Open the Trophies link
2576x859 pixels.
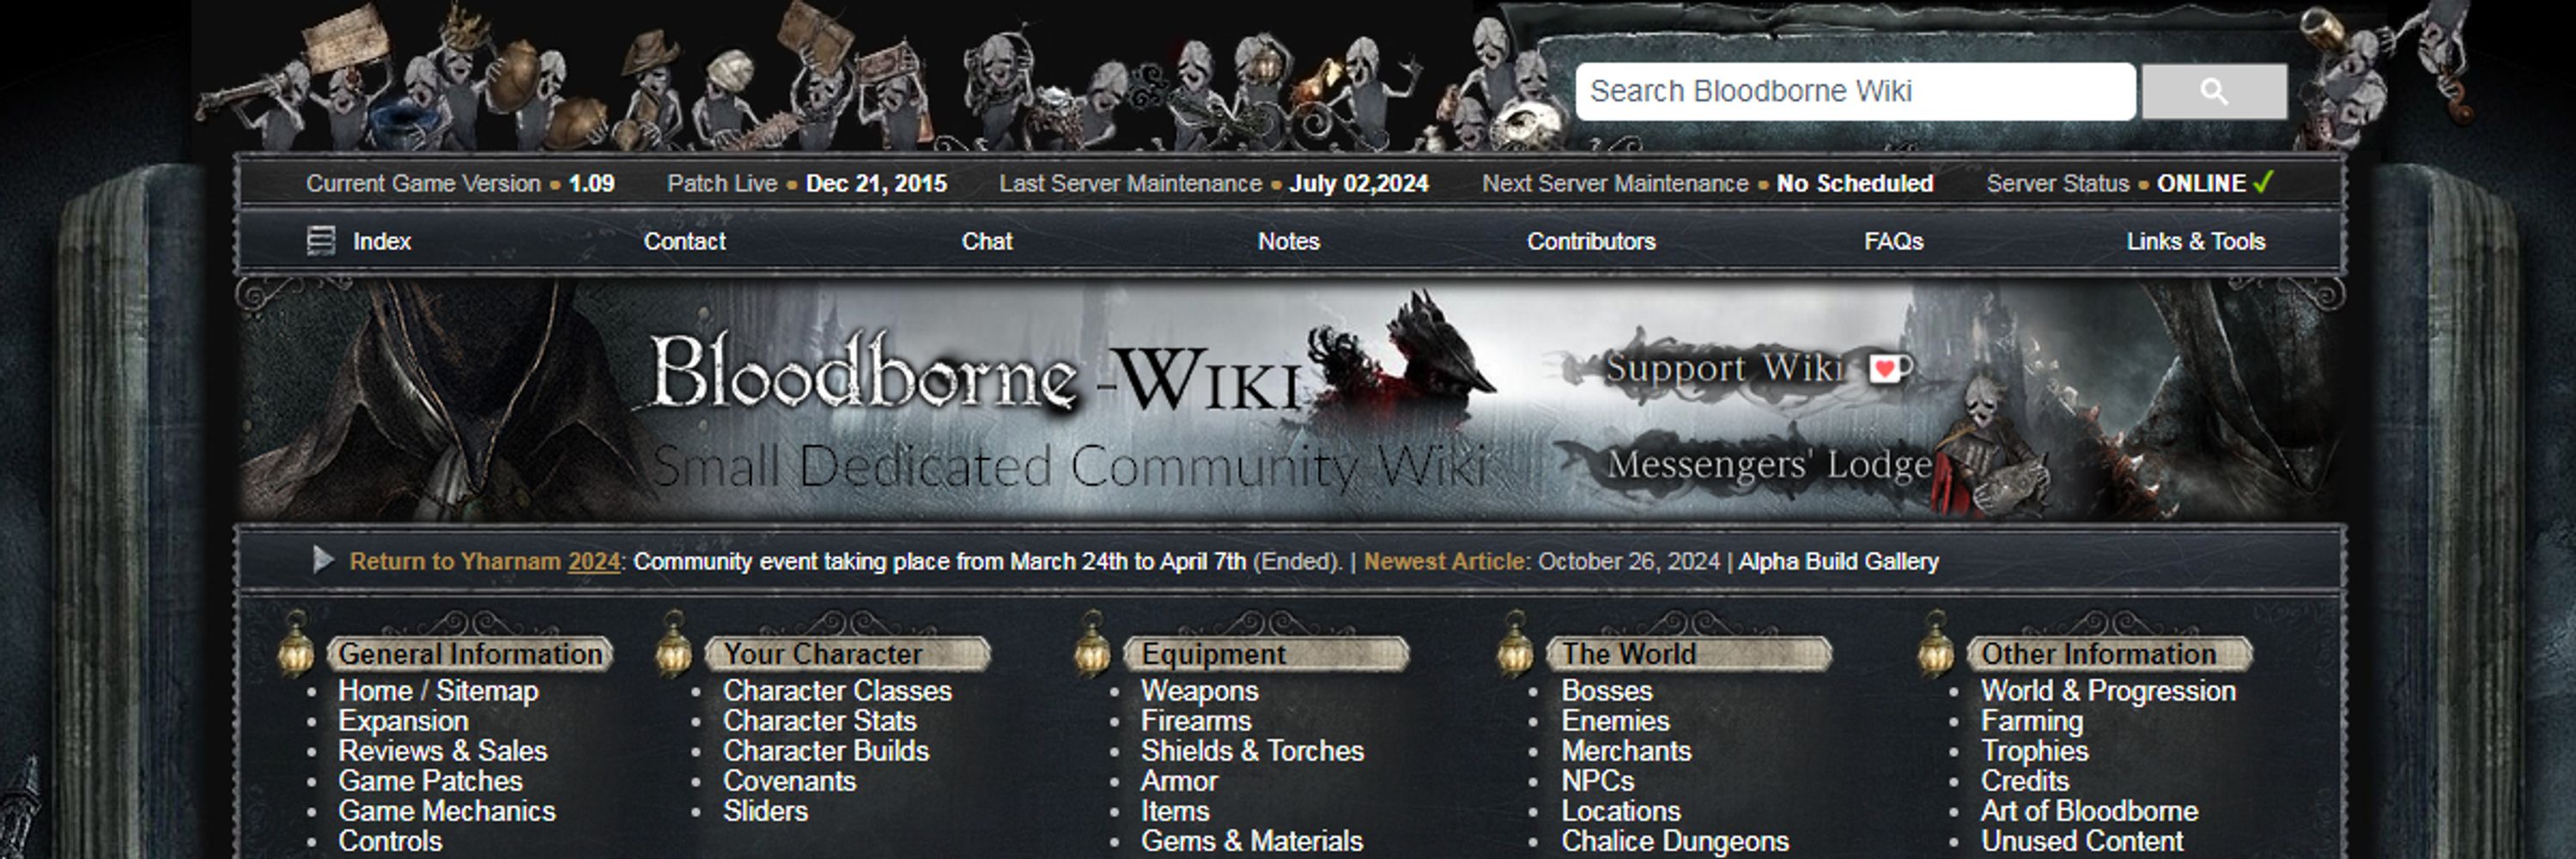click(x=2035, y=751)
